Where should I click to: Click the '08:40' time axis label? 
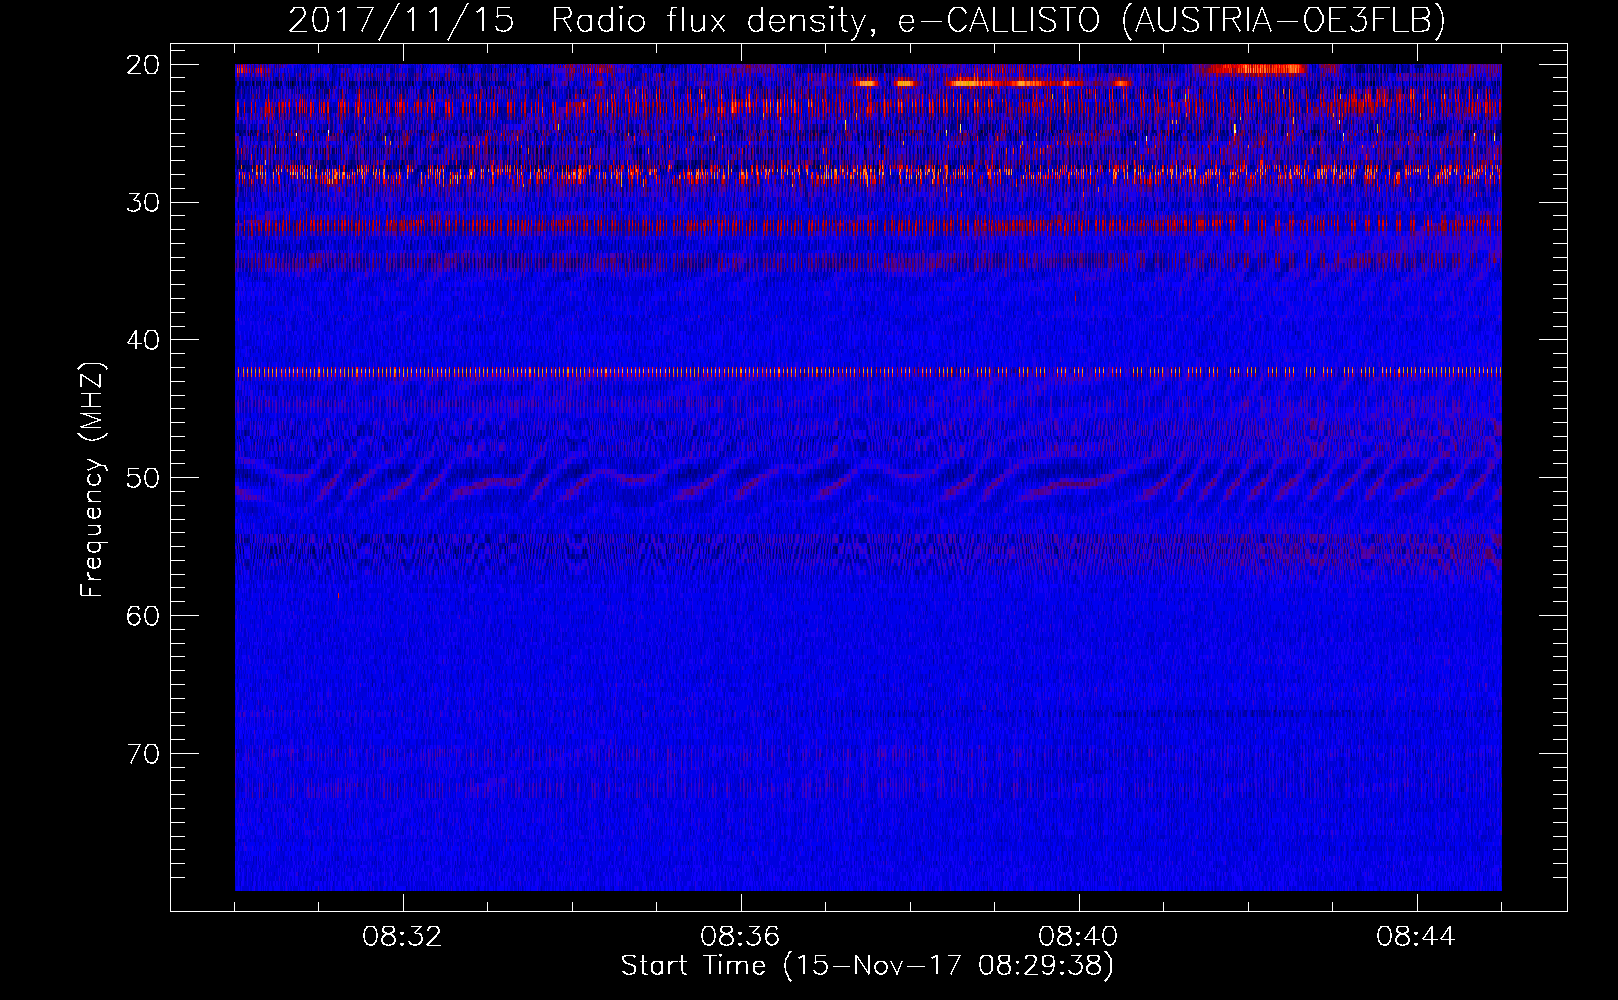pyautogui.click(x=1078, y=937)
